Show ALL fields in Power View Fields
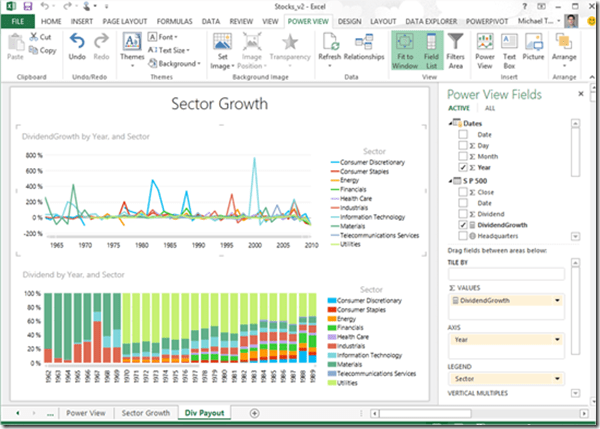 point(490,107)
